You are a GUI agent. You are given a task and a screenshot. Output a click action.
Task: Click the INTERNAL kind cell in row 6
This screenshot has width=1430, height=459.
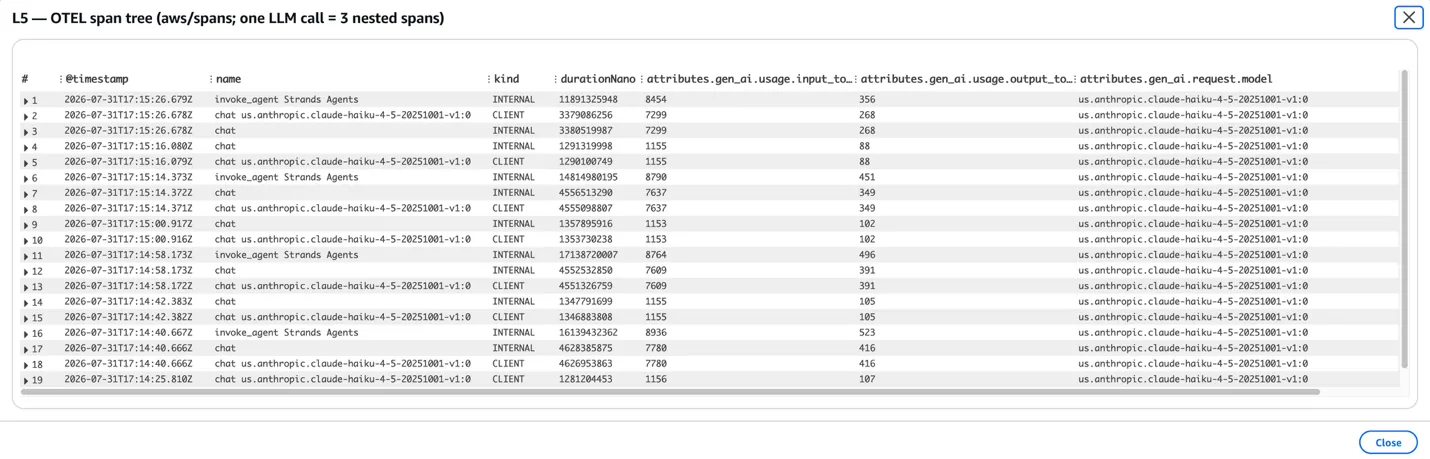pos(513,177)
